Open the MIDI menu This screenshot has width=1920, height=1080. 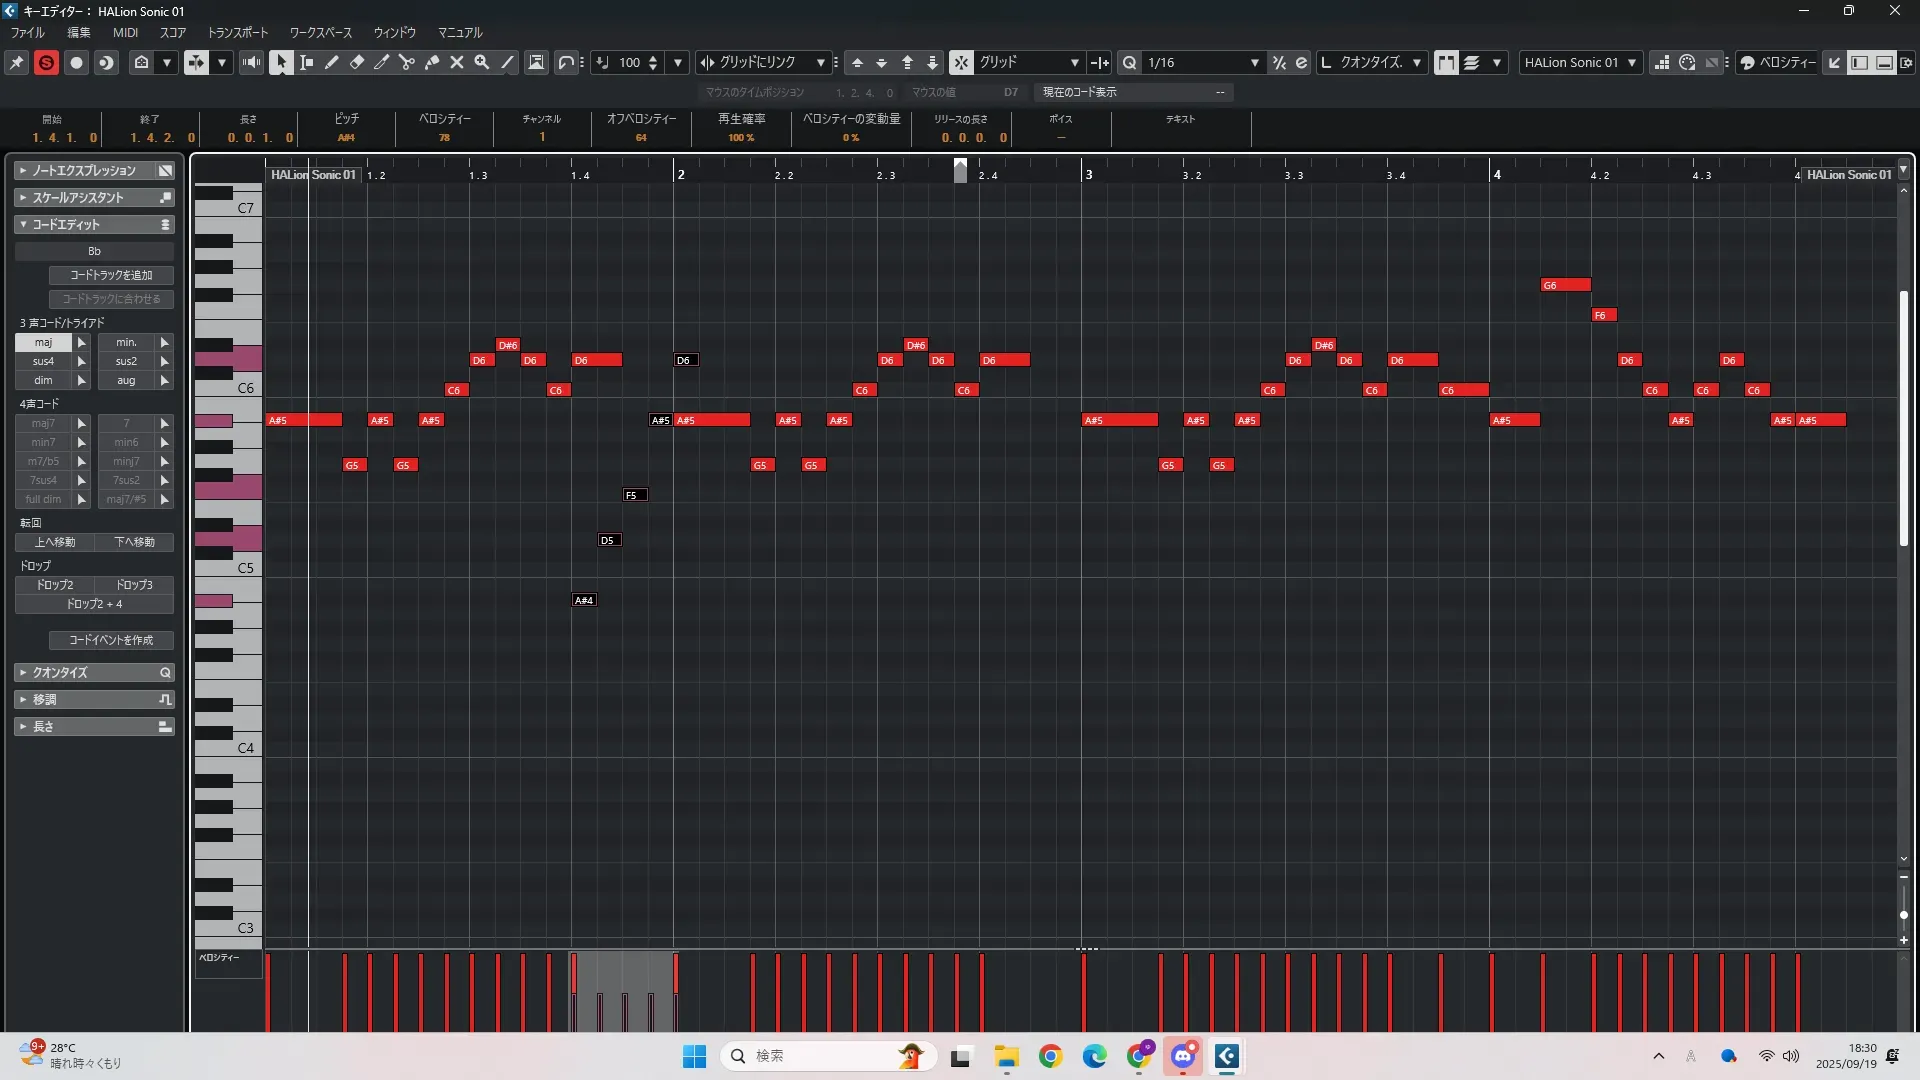125,32
